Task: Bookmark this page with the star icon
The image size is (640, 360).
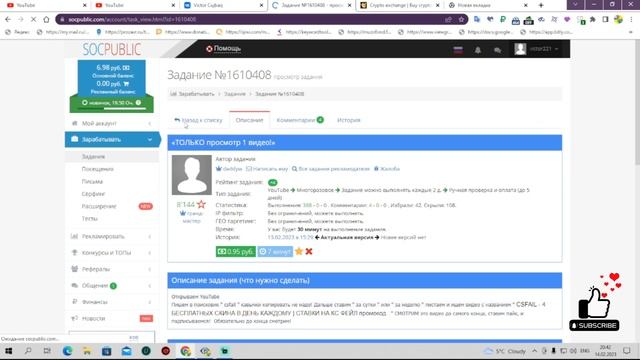Action: 461,19
